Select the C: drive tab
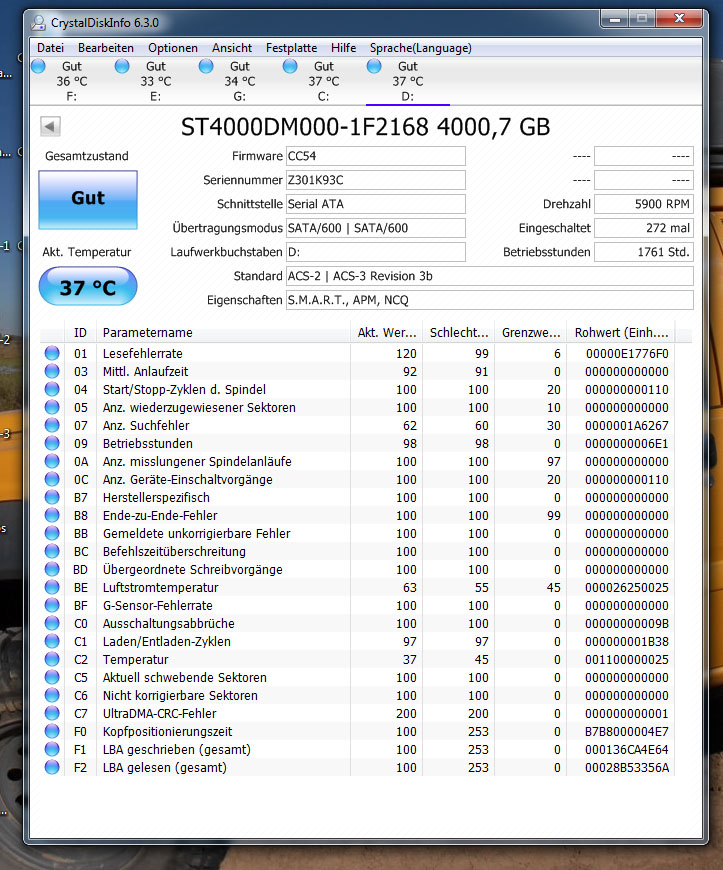Viewport: 723px width, 870px height. pyautogui.click(x=323, y=81)
